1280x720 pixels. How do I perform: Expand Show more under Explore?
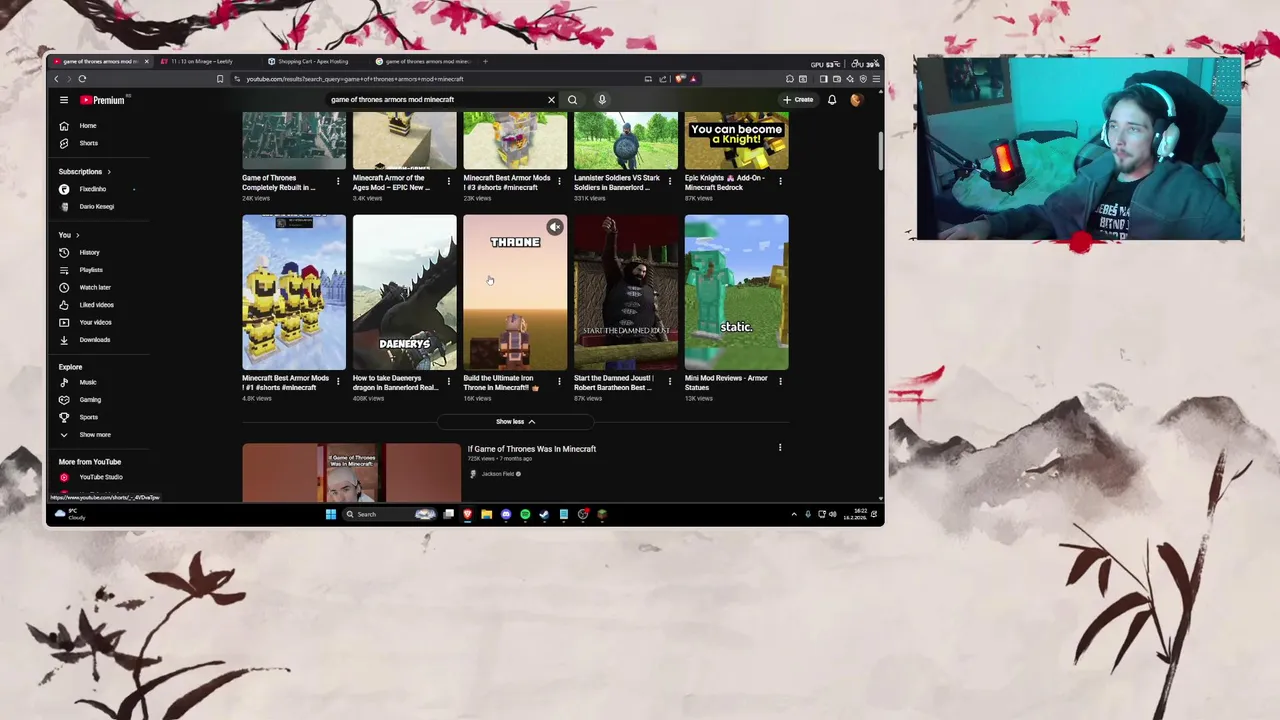94,435
